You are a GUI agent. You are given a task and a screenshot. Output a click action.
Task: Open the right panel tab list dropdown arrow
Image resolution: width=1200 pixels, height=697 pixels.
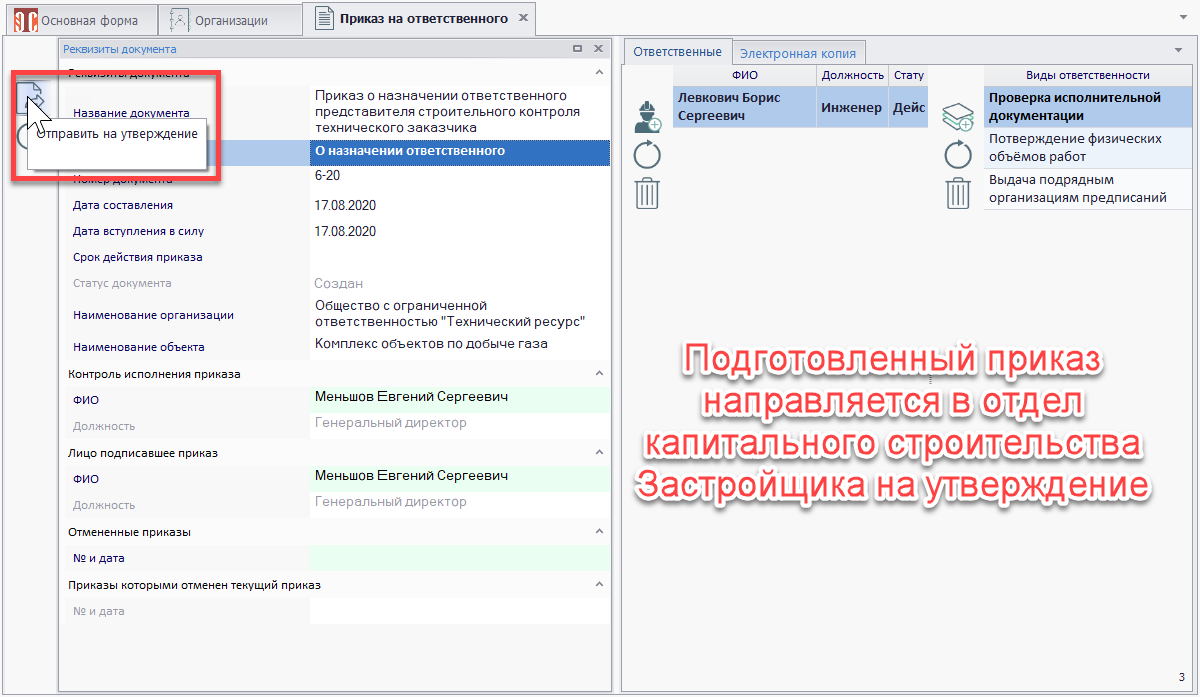point(1178,49)
